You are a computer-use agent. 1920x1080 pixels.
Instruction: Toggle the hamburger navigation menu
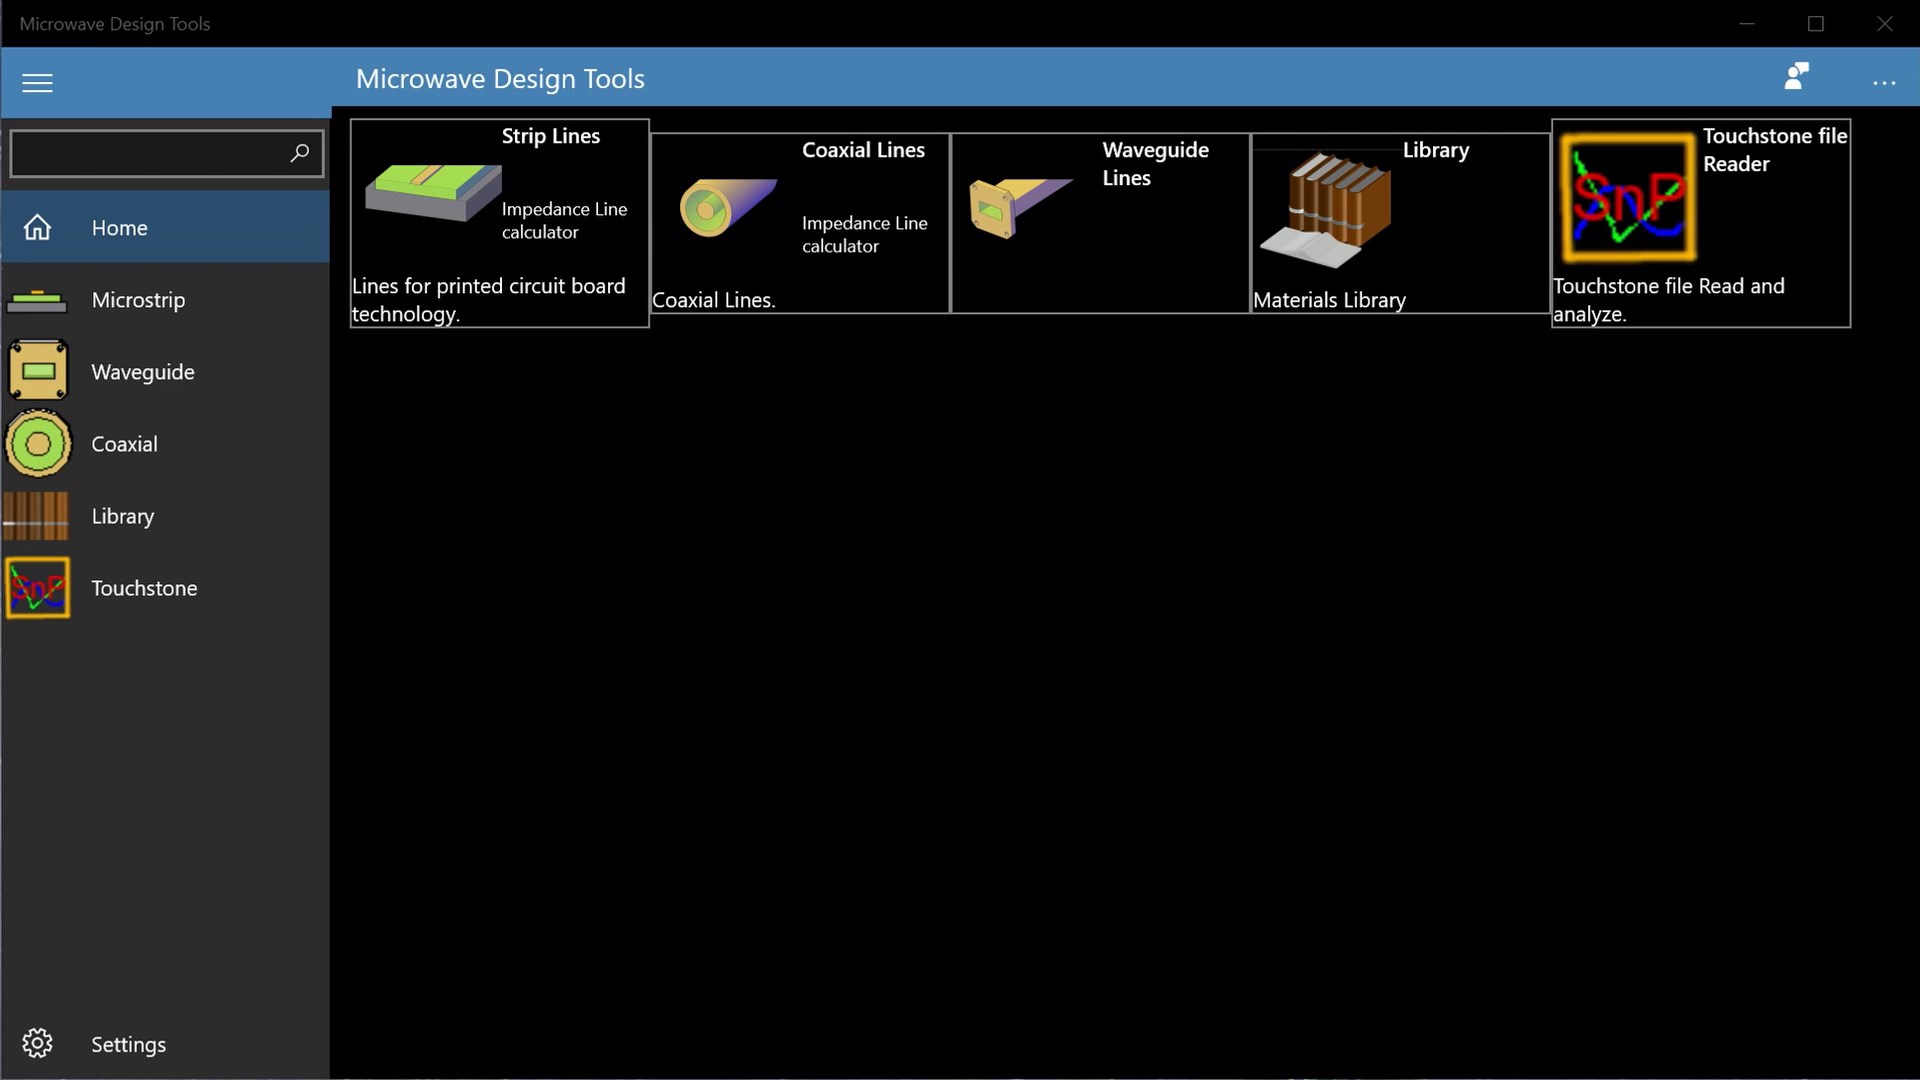[37, 83]
